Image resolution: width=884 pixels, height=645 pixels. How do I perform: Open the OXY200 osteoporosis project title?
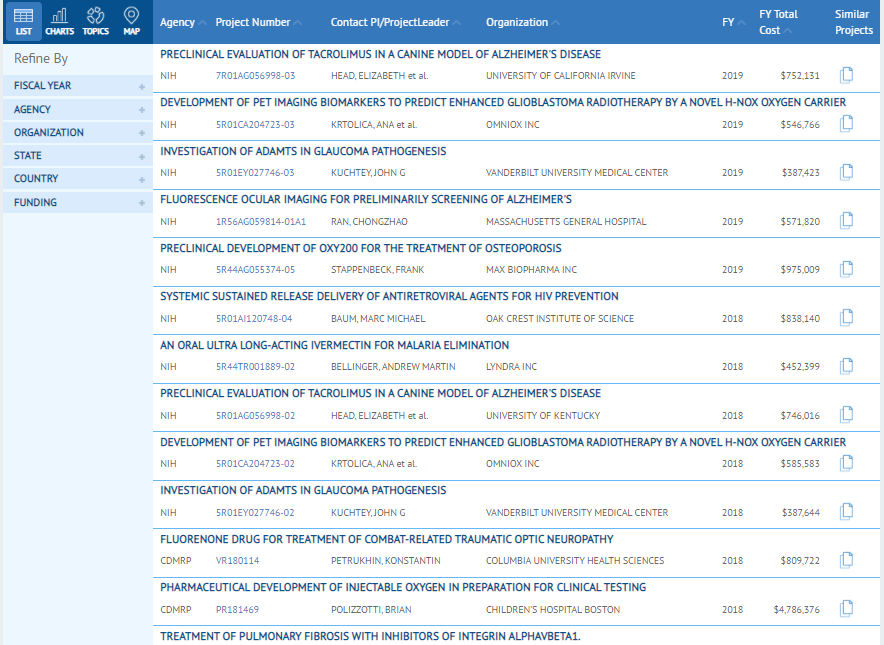click(361, 248)
